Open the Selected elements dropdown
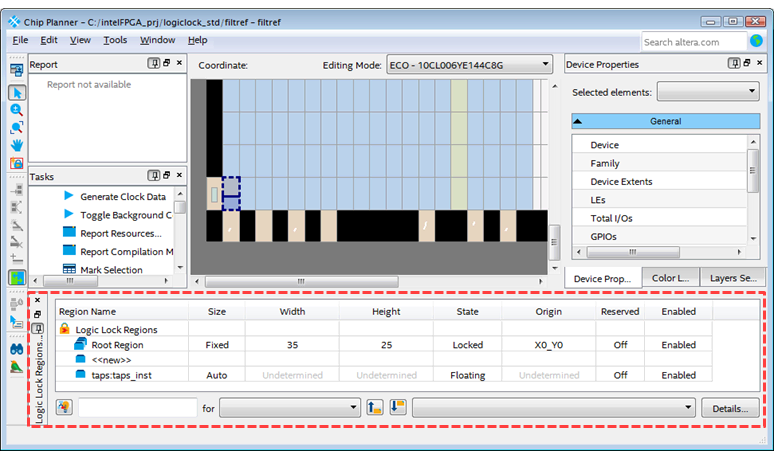Viewport: 774px width, 453px height. (707, 92)
